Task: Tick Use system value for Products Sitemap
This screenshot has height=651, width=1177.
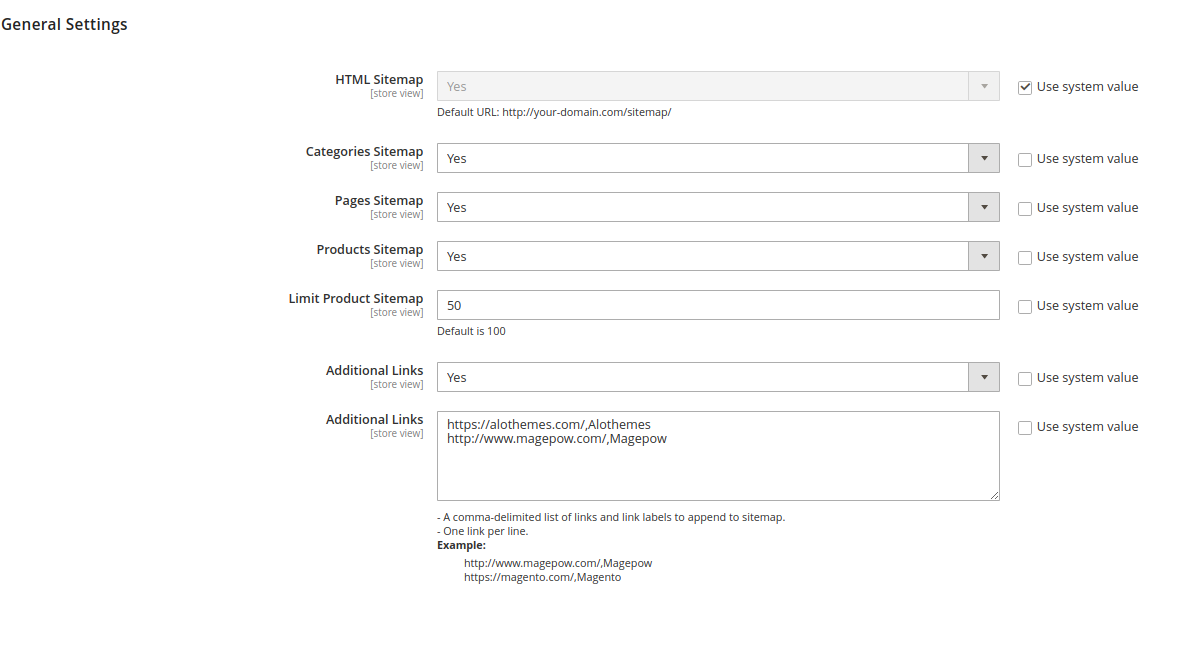Action: pos(1025,257)
